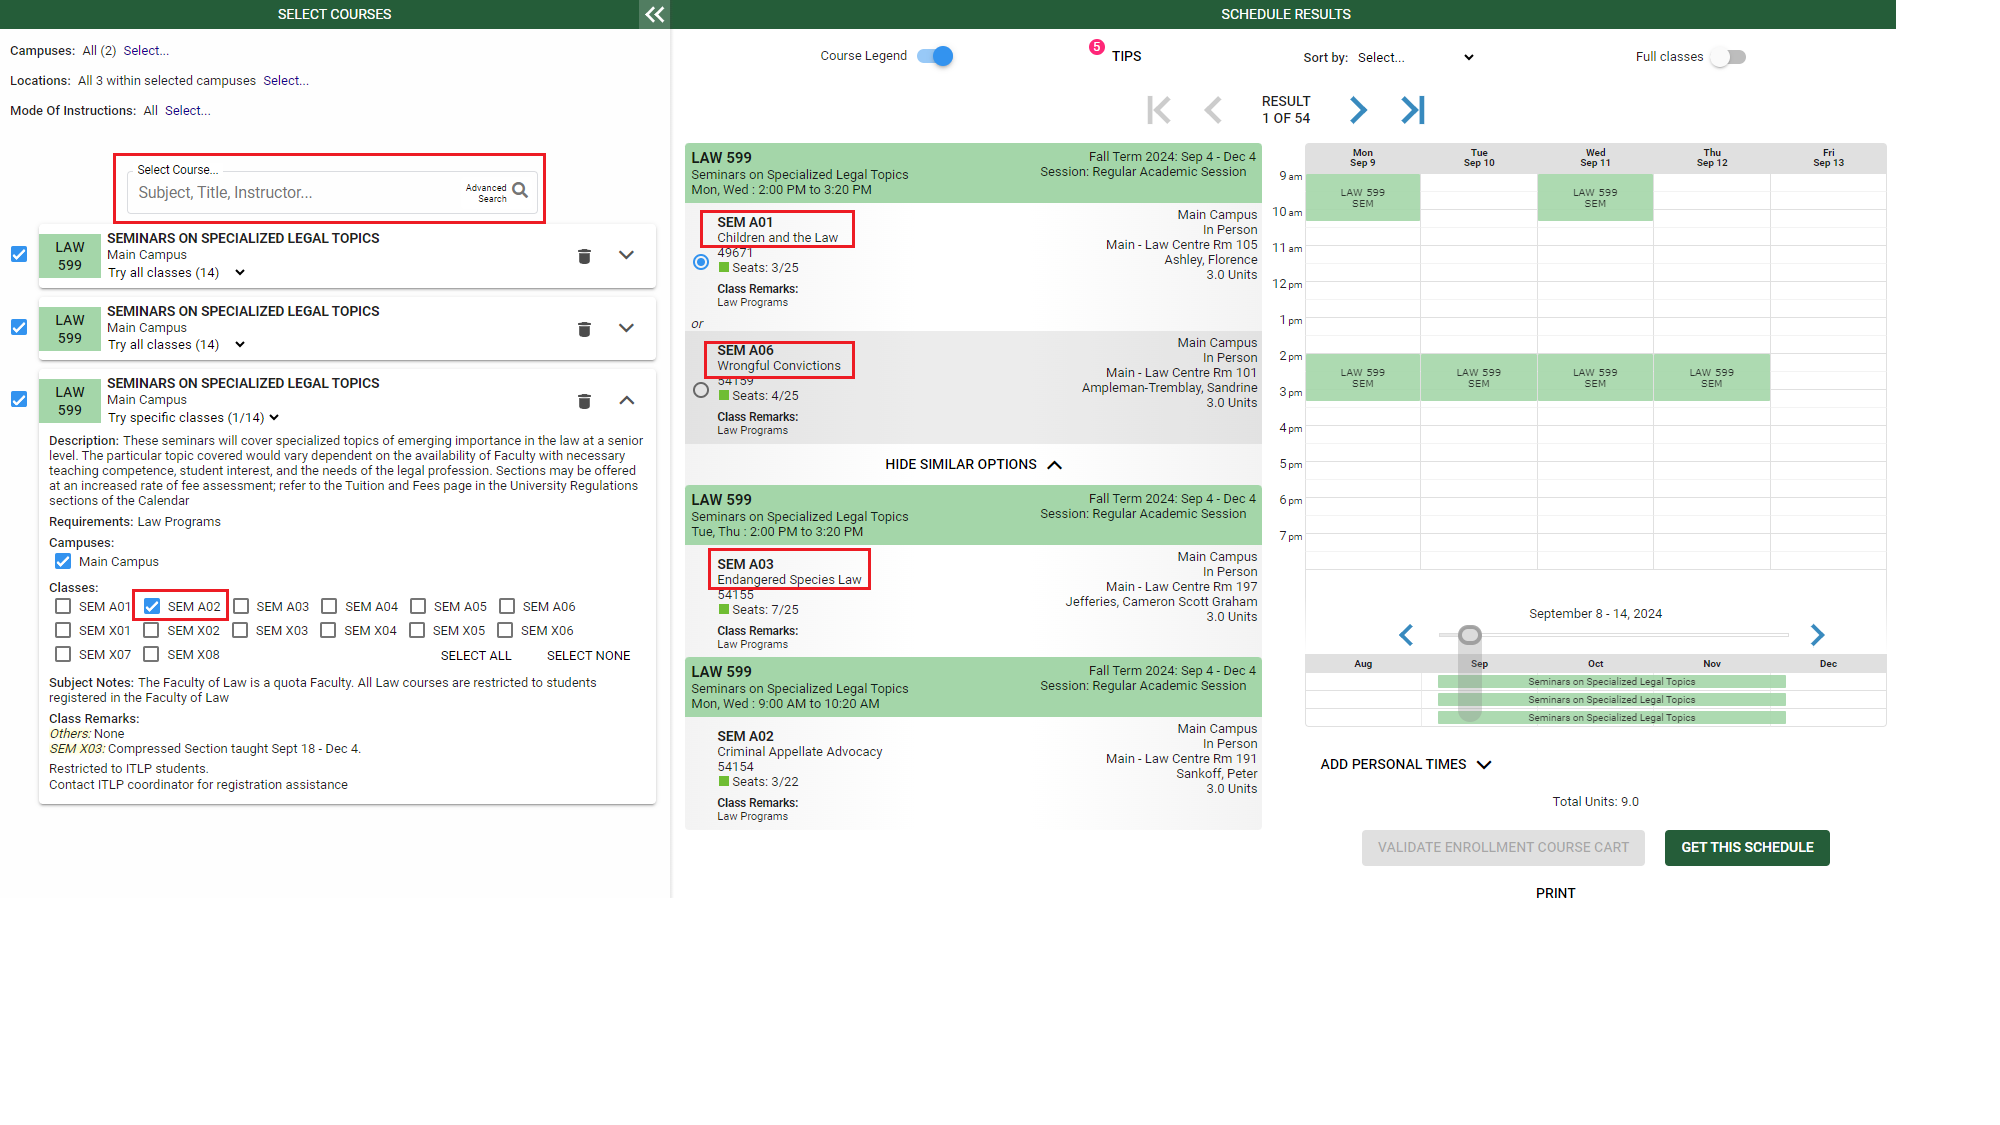
Task: Open the Sort by dropdown
Action: pyautogui.click(x=1415, y=58)
